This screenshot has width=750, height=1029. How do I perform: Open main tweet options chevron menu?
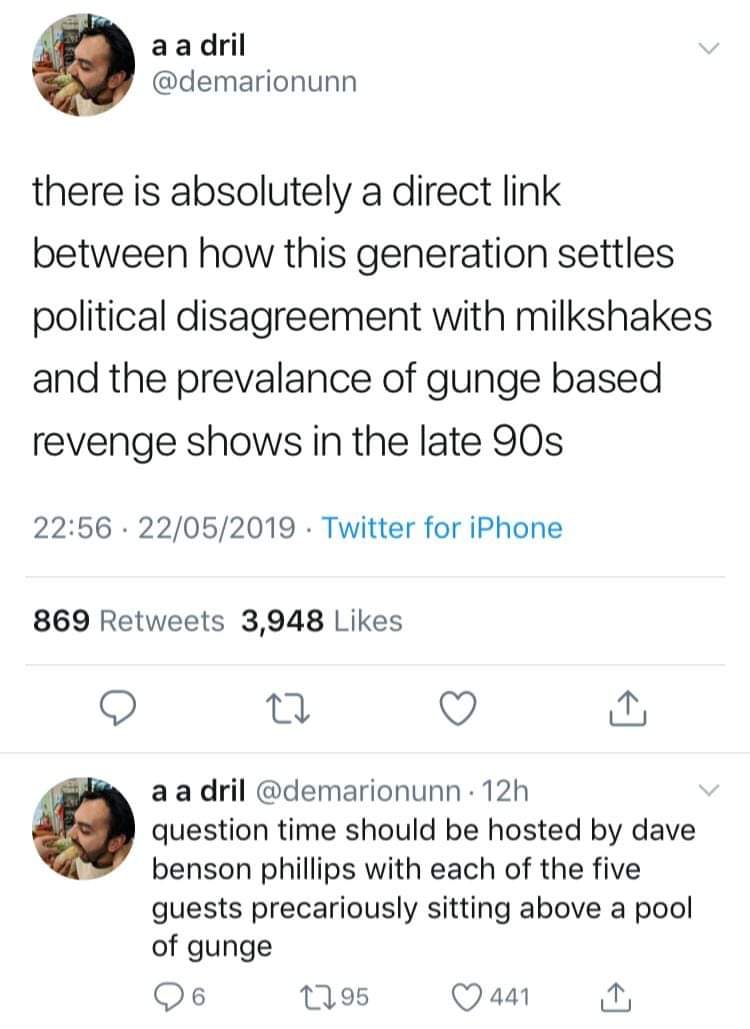708,49
